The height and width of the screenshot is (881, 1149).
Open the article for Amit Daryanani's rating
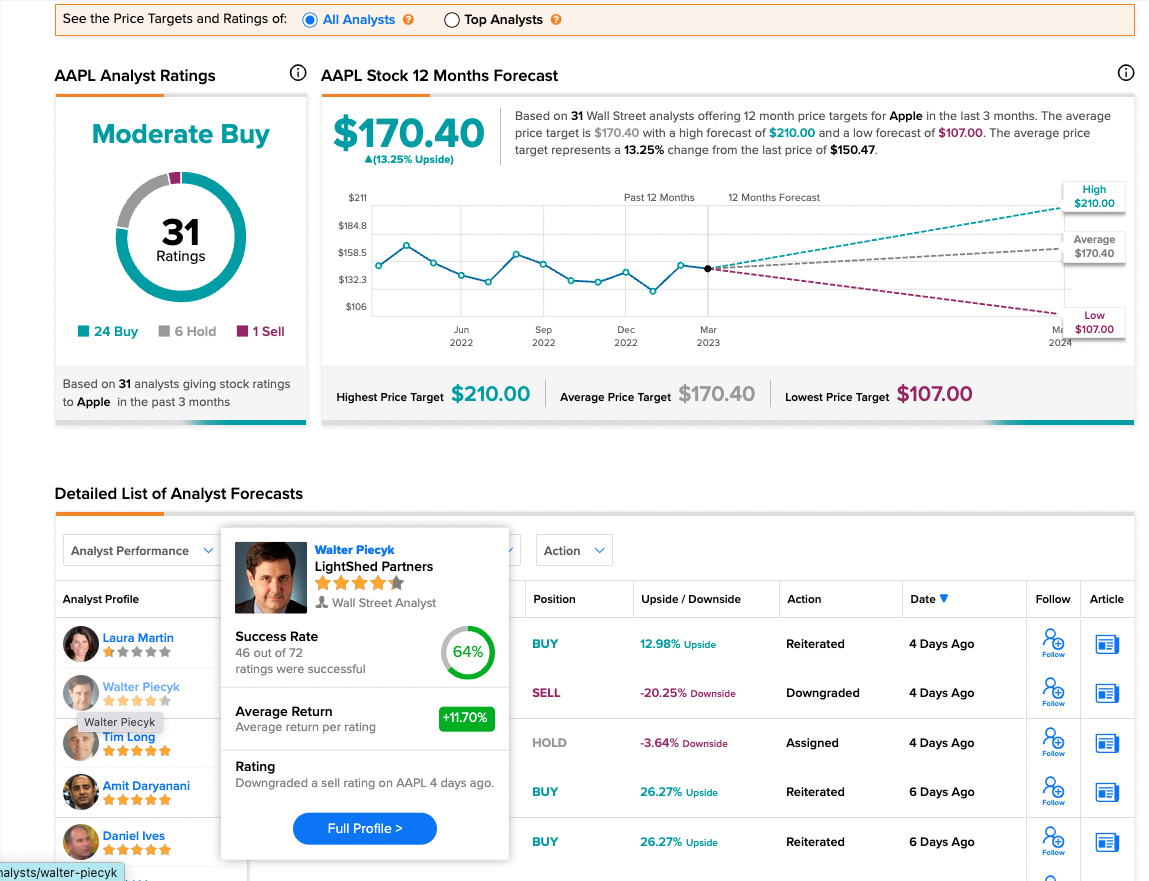[x=1106, y=792]
